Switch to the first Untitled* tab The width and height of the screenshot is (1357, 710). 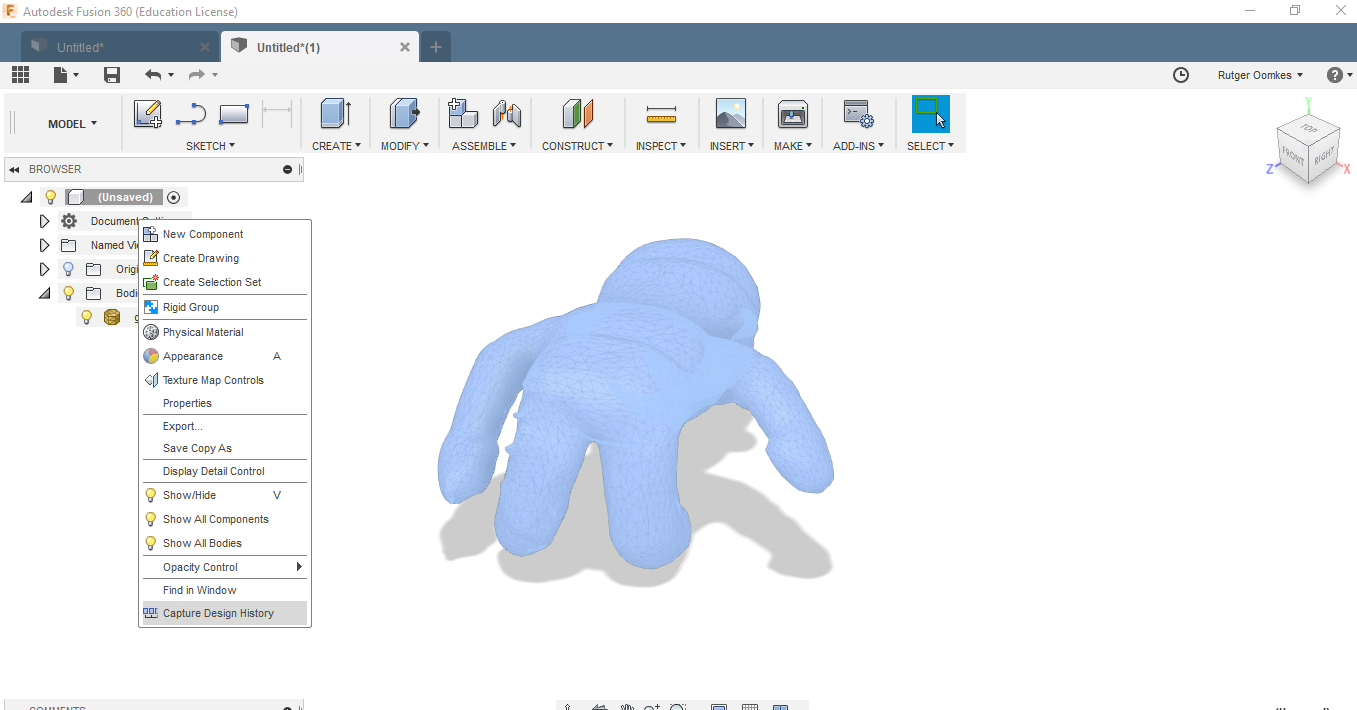click(119, 47)
